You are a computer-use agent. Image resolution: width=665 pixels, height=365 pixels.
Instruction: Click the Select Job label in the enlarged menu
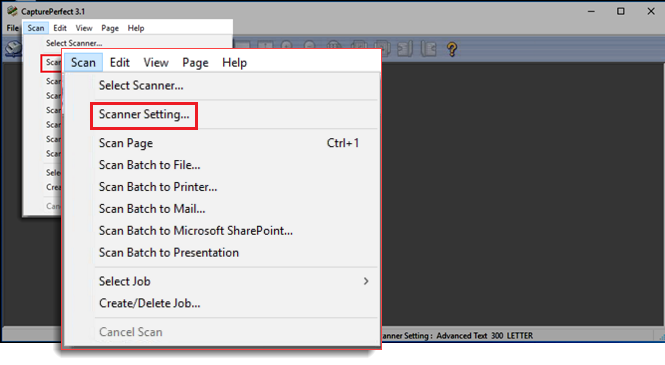124,281
